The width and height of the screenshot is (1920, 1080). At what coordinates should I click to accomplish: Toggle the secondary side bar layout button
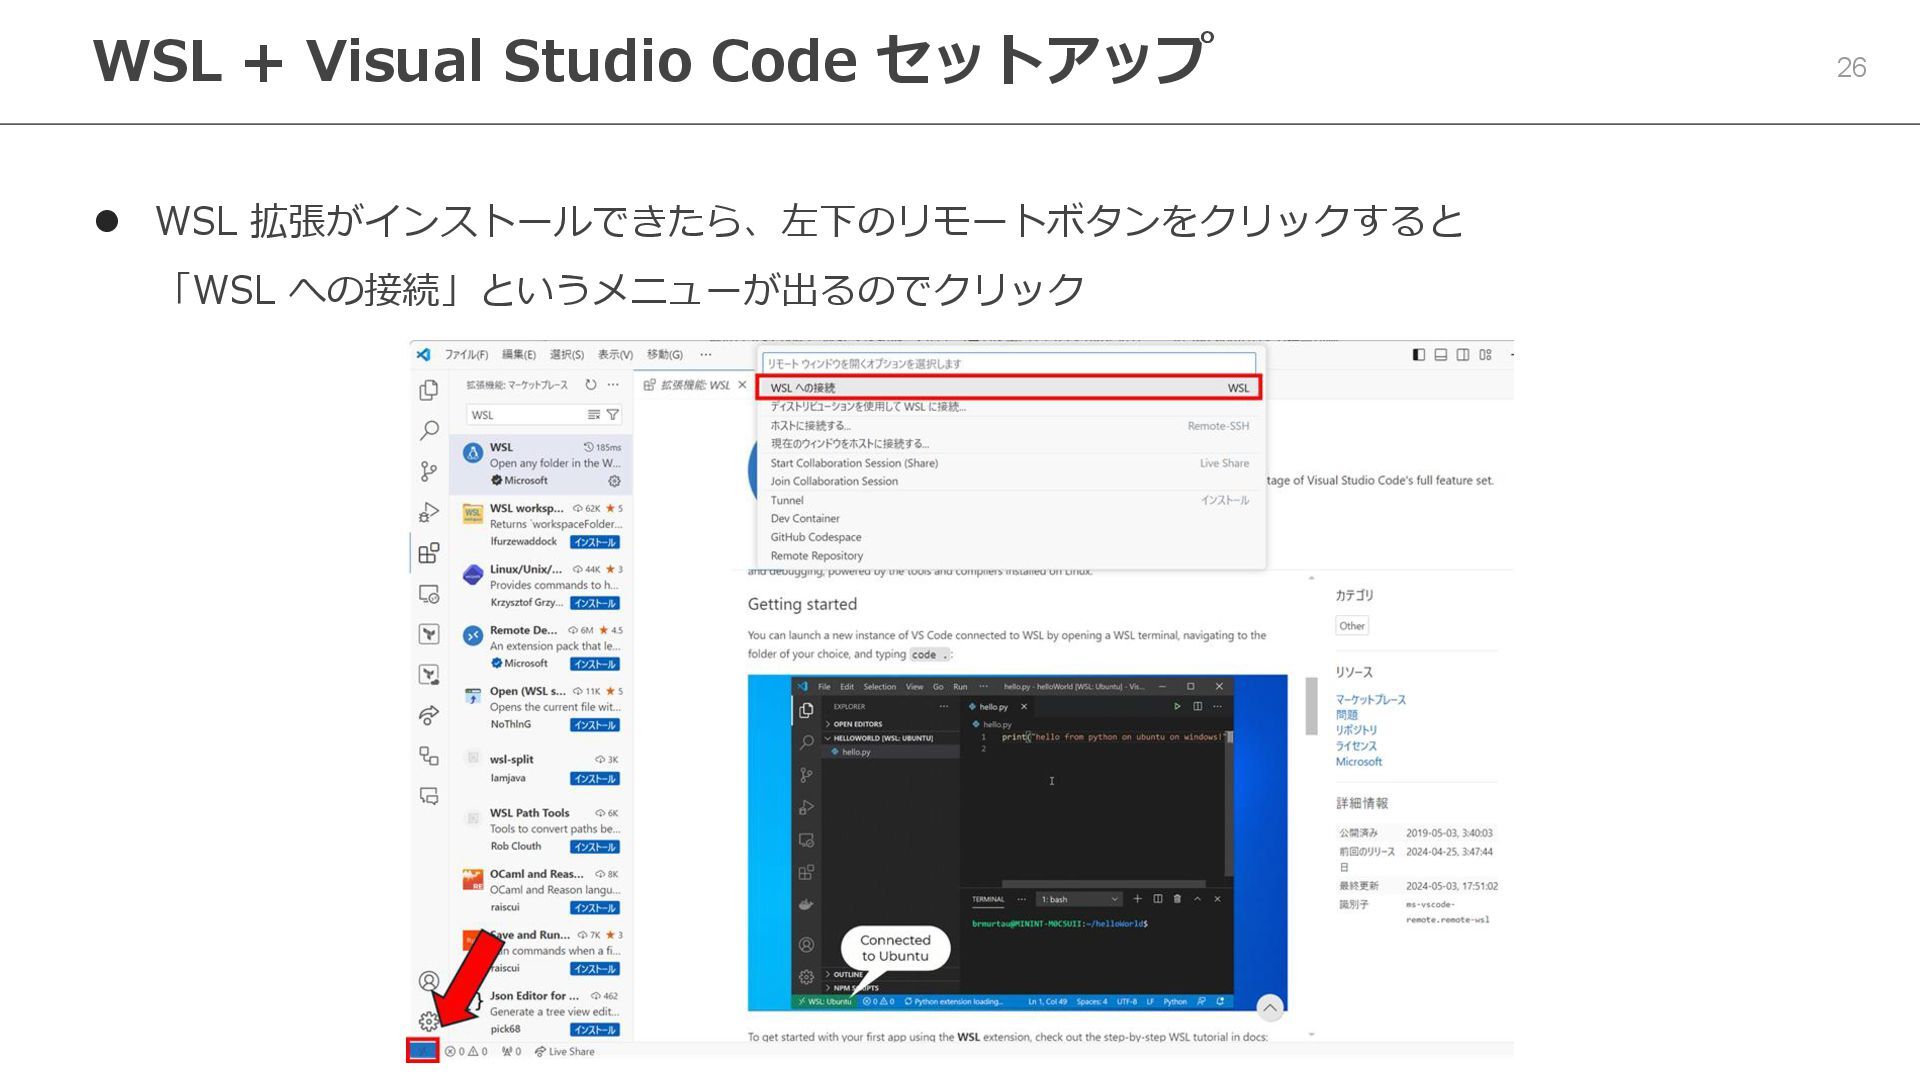[x=1463, y=355]
